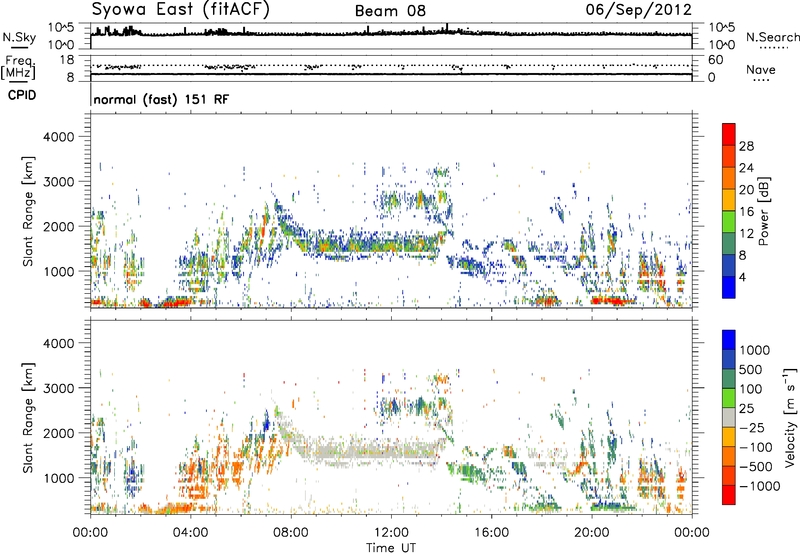800x554 pixels.
Task: Click the '100' velocity colorbar tick
Action: point(751,389)
